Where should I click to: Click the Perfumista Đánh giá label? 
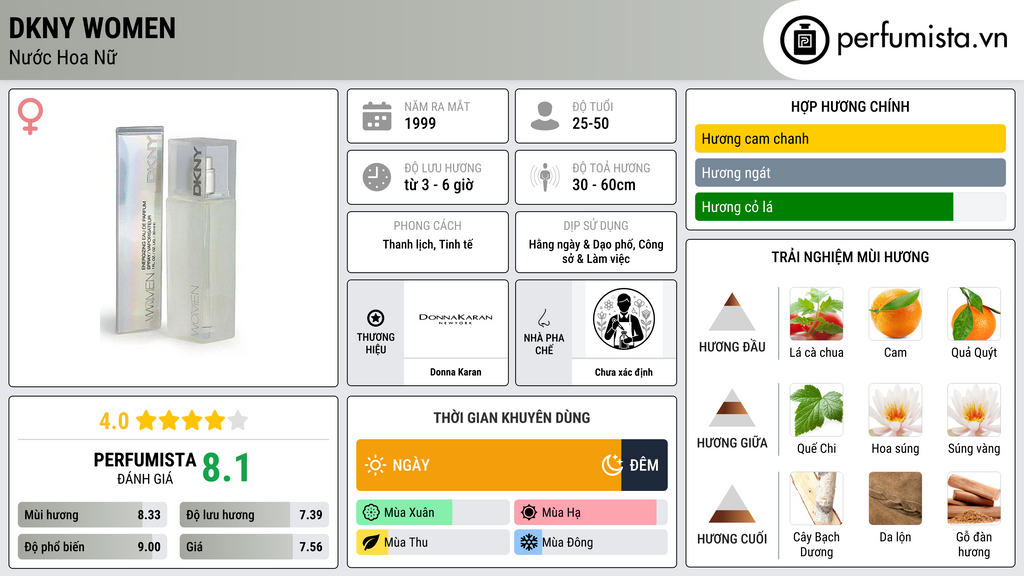pyautogui.click(x=144, y=468)
